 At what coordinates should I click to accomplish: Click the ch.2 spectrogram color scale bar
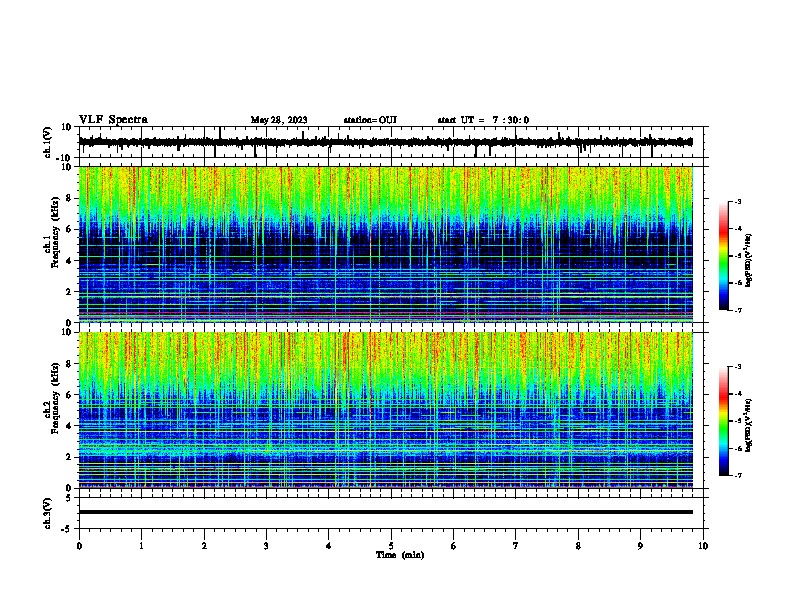pos(724,421)
